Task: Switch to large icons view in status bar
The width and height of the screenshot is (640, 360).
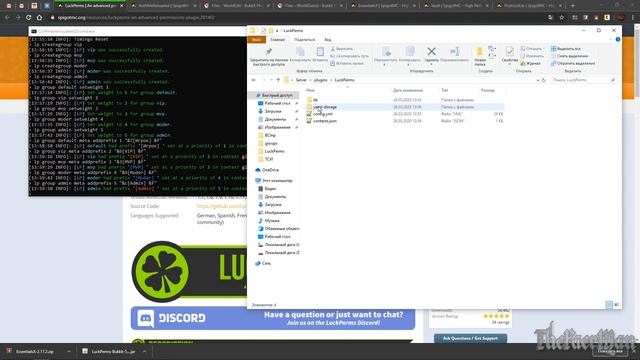Action: (617, 305)
